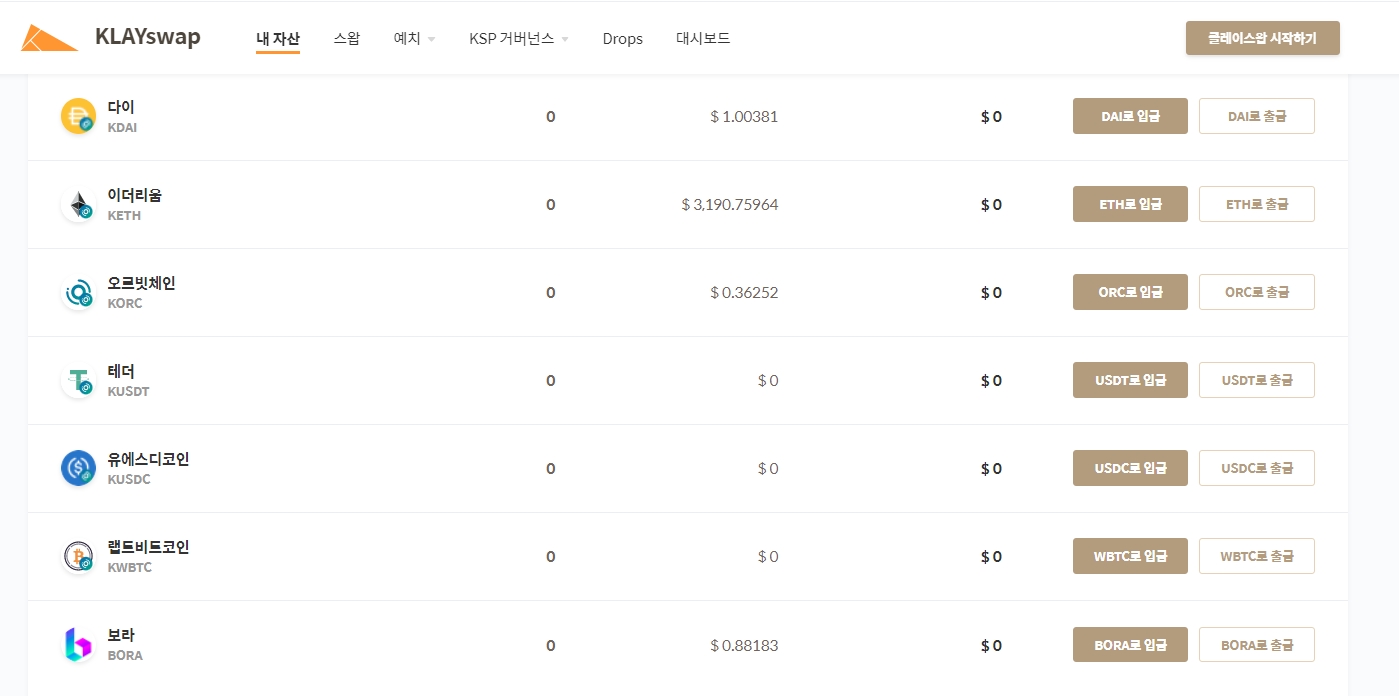This screenshot has width=1399, height=696.
Task: Go to the 스왑 menu
Action: 346,39
